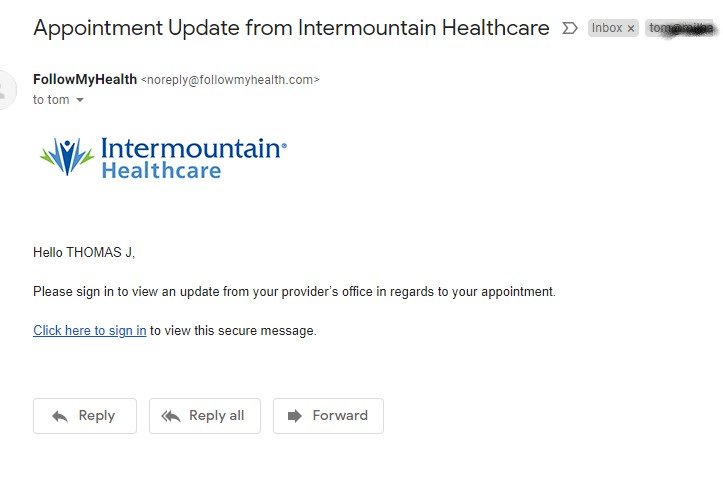Open the 'Click here to sign in' link
Image resolution: width=723 pixels, height=498 pixels.
[90, 330]
